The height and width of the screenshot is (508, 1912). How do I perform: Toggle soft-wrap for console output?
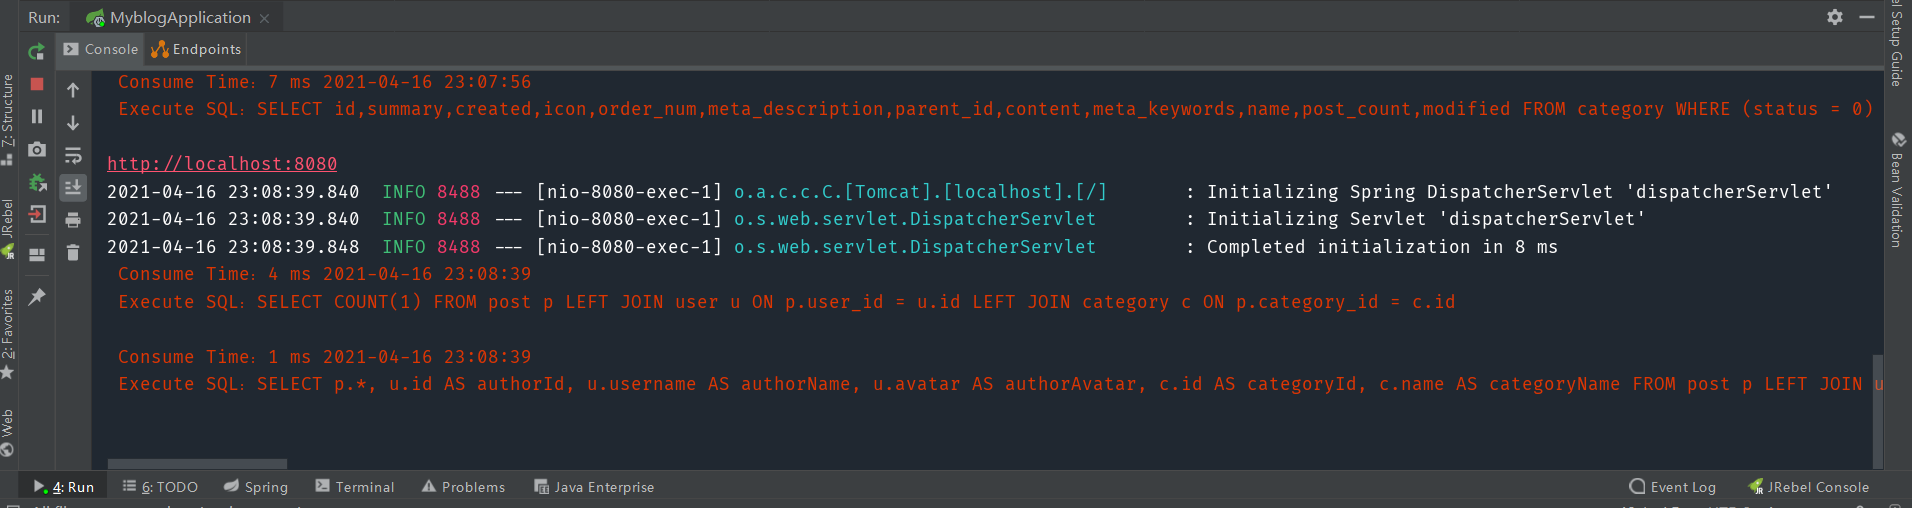(73, 155)
